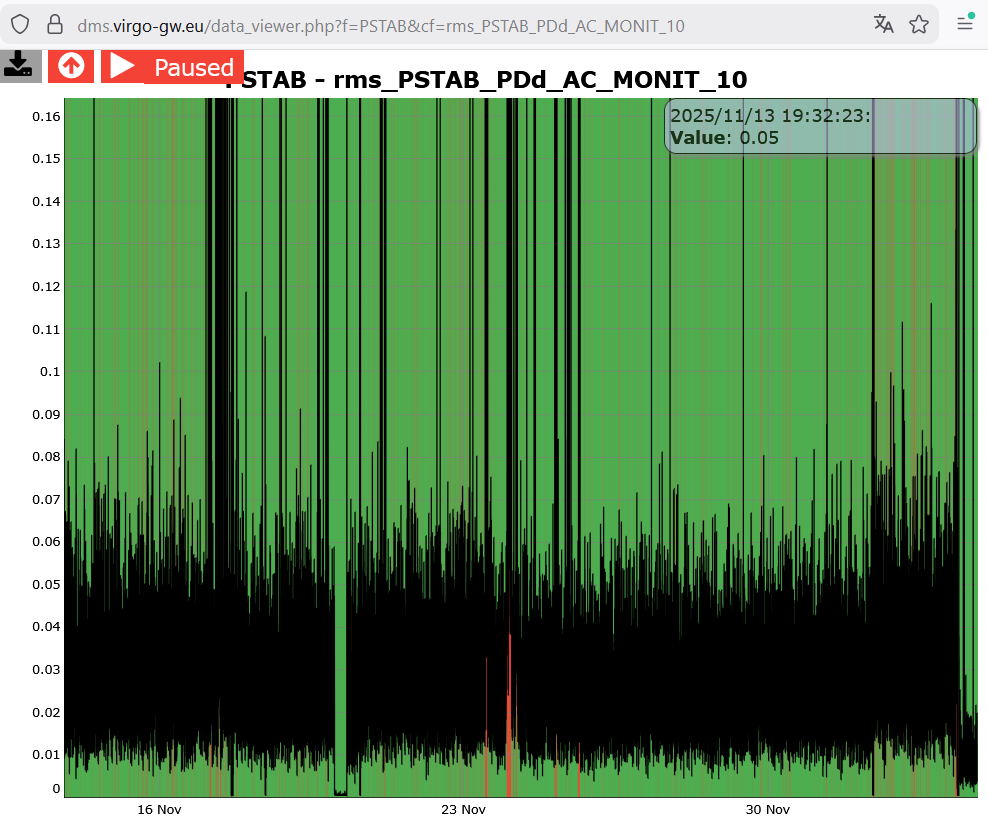Click the site security padlock icon
The height and width of the screenshot is (832, 988).
[x=55, y=24]
